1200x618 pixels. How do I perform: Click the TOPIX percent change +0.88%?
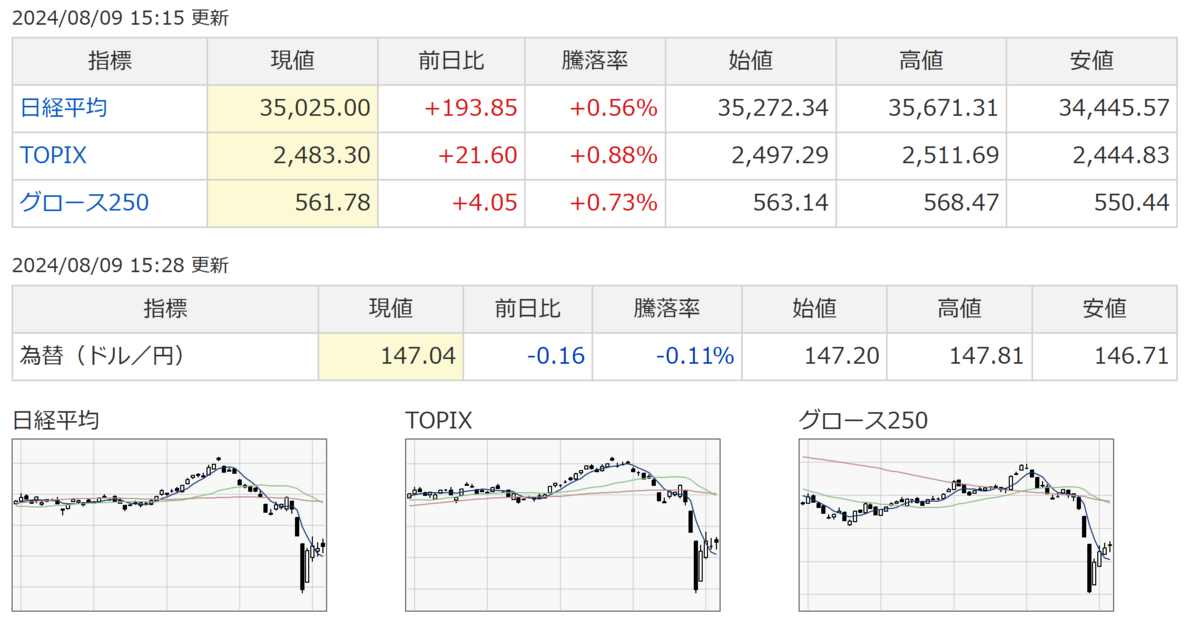pos(614,156)
